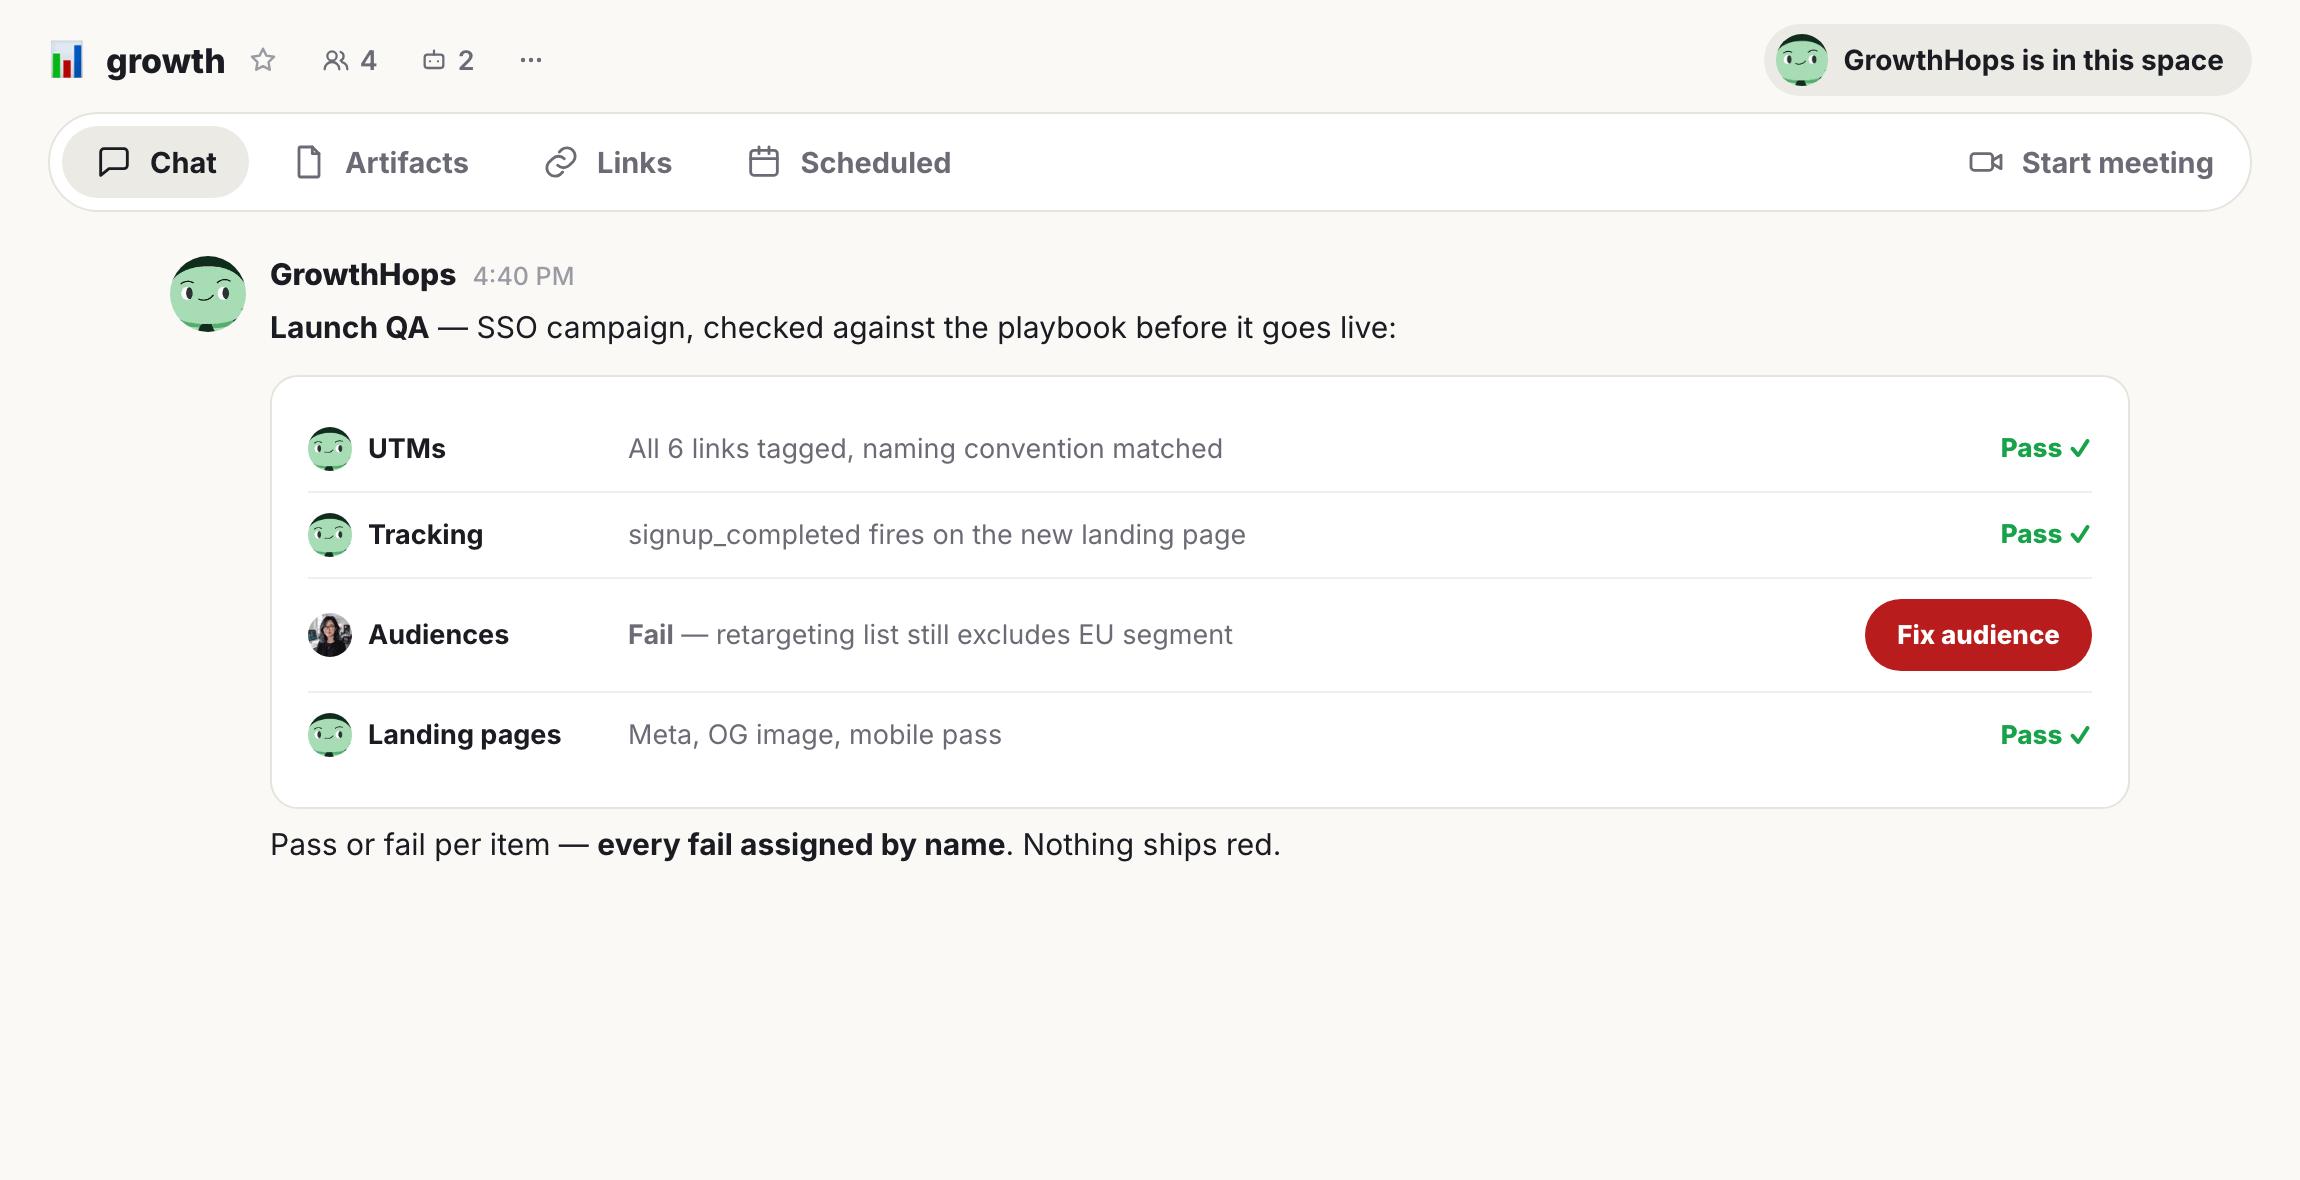Viewport: 2300px width, 1180px height.
Task: Select the Landing pages row label
Action: coord(464,734)
